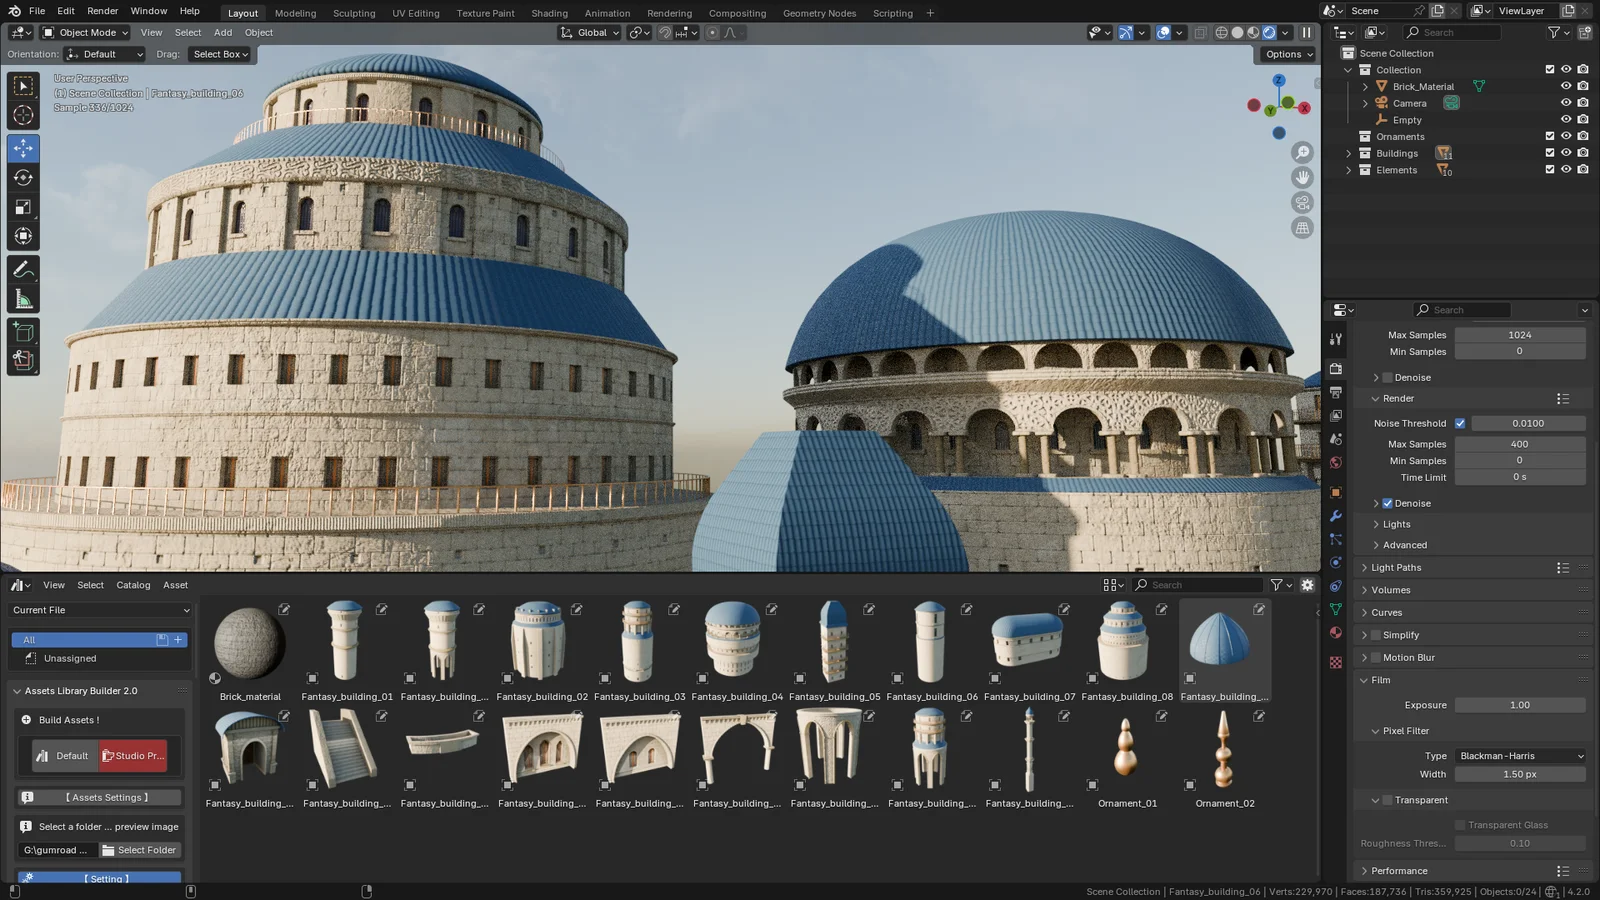
Task: Open the Modifier Properties wrench tab
Action: coord(1336,516)
